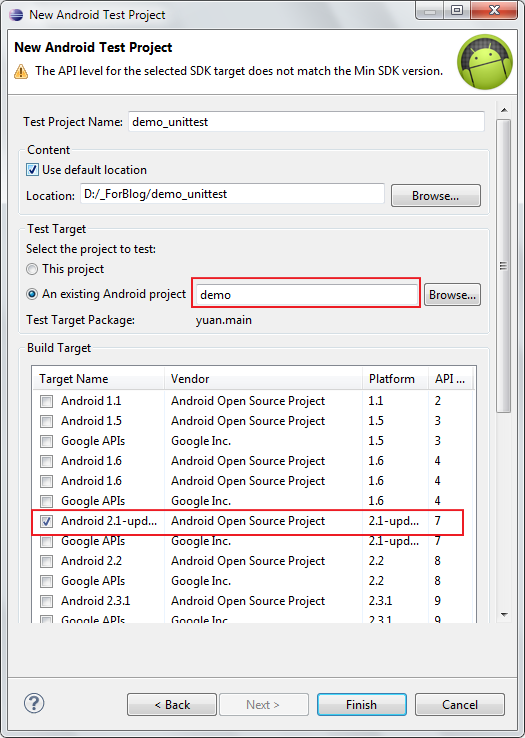Go to previous page with Back
The height and width of the screenshot is (738, 525).
click(x=172, y=705)
